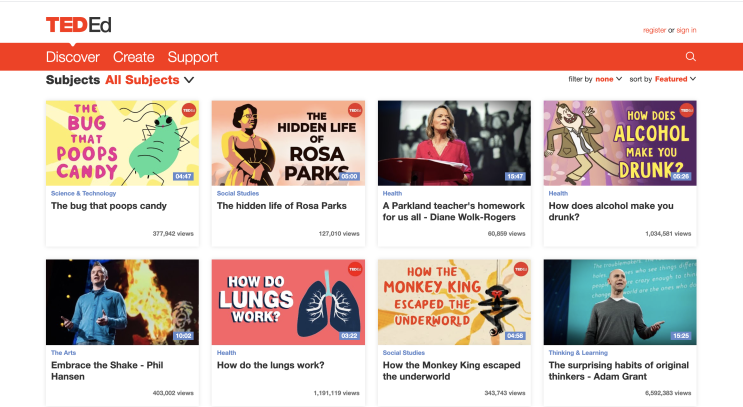This screenshot has width=743, height=407.
Task: Click the TED-Ed badge on the Rosa Parks thumbnail
Action: click(354, 110)
